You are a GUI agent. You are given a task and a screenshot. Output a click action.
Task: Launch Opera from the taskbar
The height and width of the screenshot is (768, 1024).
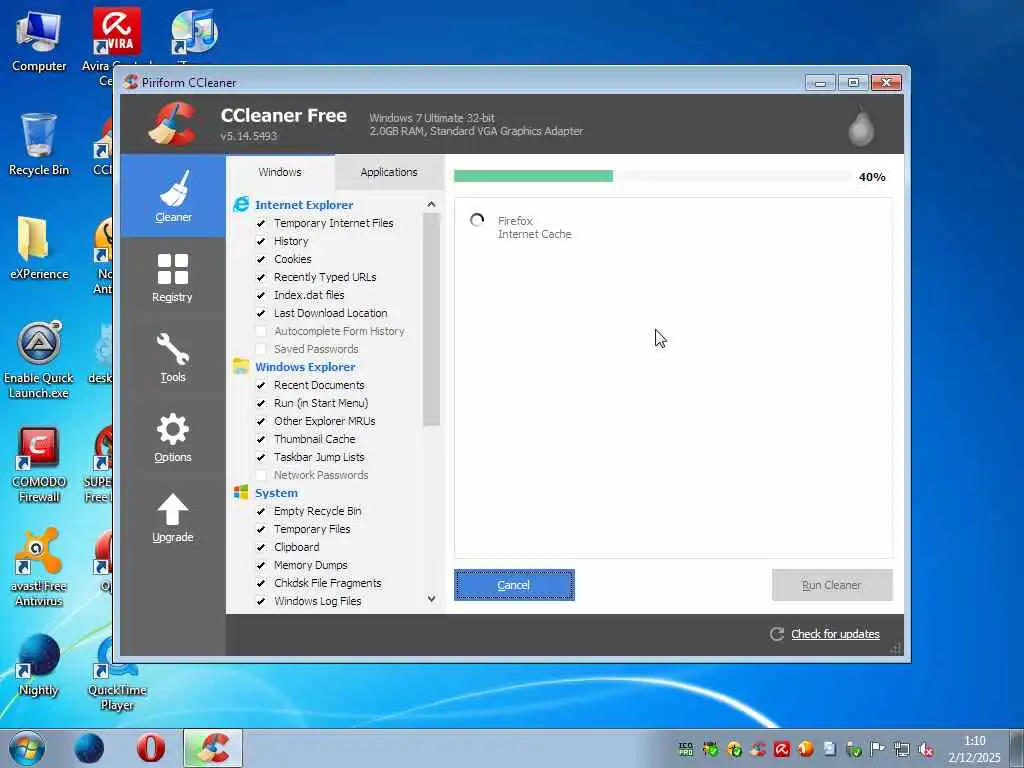point(151,748)
